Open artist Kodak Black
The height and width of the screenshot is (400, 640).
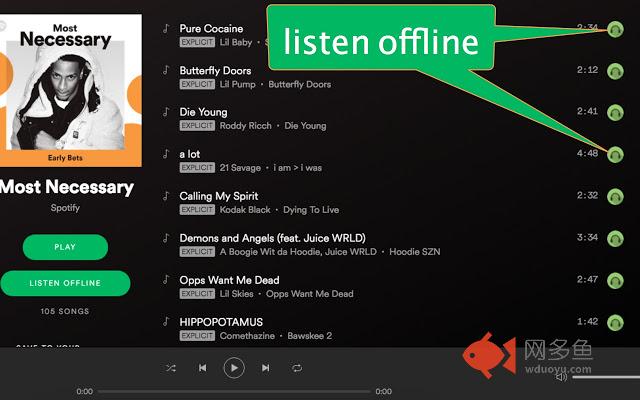pos(245,210)
